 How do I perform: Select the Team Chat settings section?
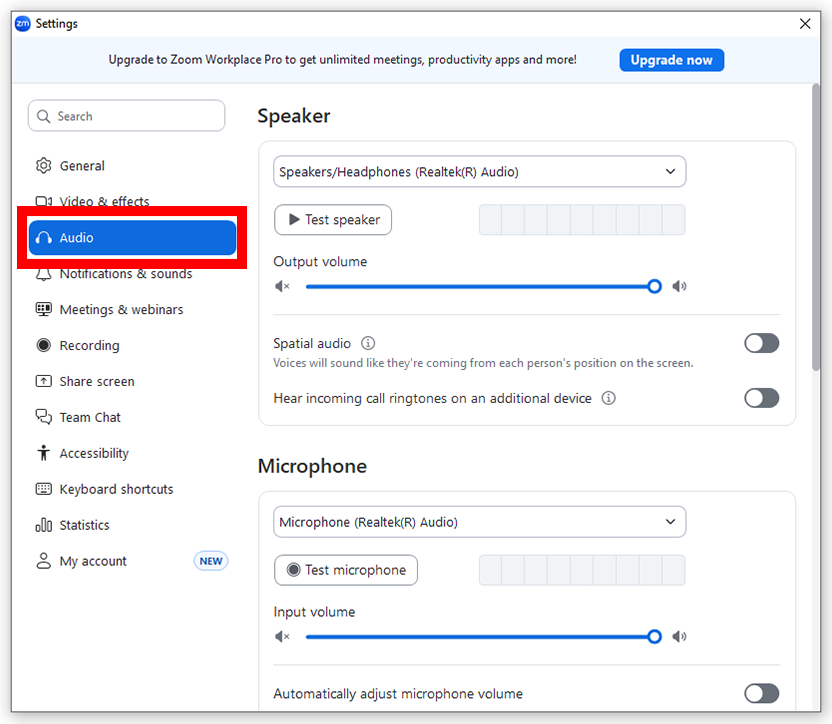click(89, 417)
